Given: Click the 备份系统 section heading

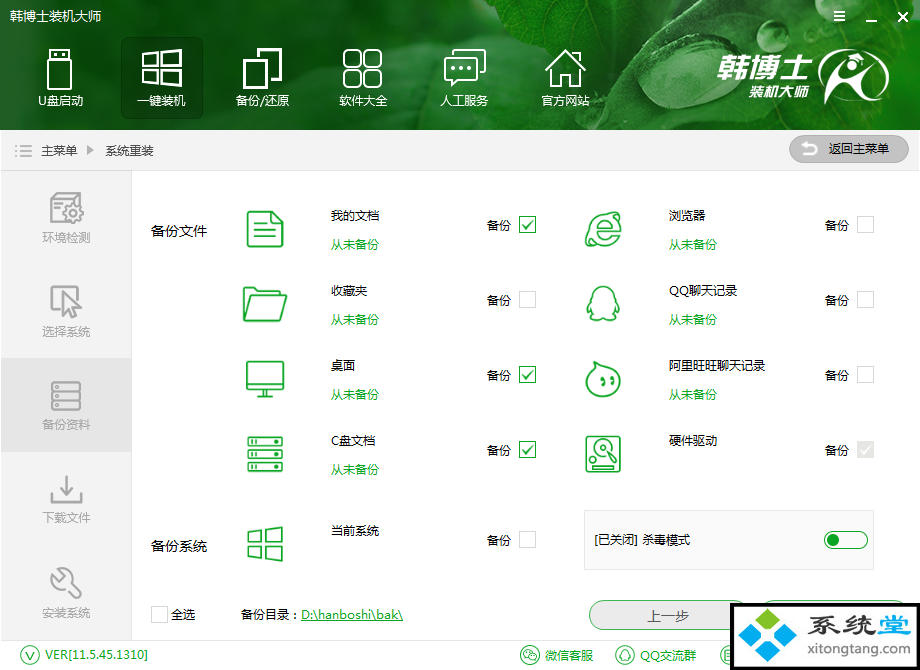Looking at the screenshot, I should 179,546.
